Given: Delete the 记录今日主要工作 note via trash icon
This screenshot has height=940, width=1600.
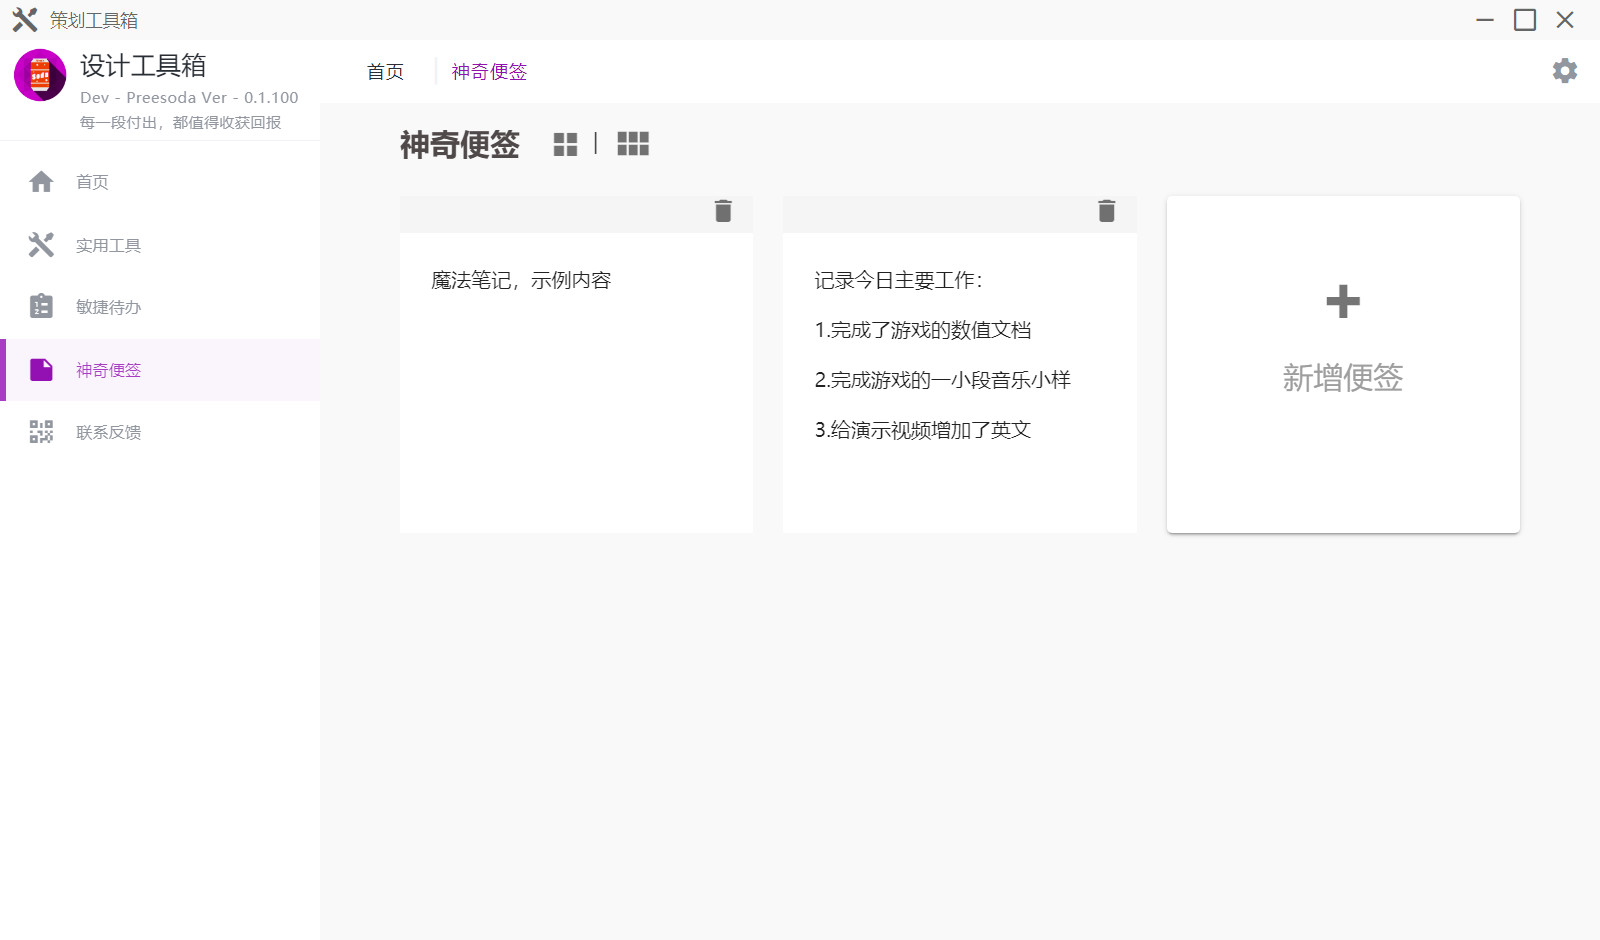Looking at the screenshot, I should [x=1105, y=211].
